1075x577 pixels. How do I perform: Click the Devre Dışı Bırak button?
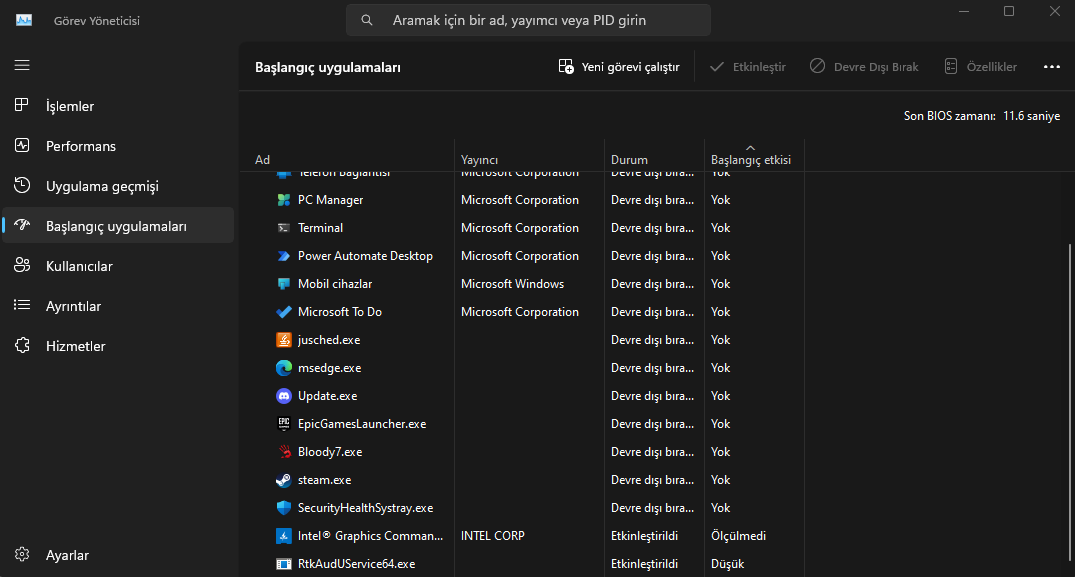pyautogui.click(x=863, y=67)
